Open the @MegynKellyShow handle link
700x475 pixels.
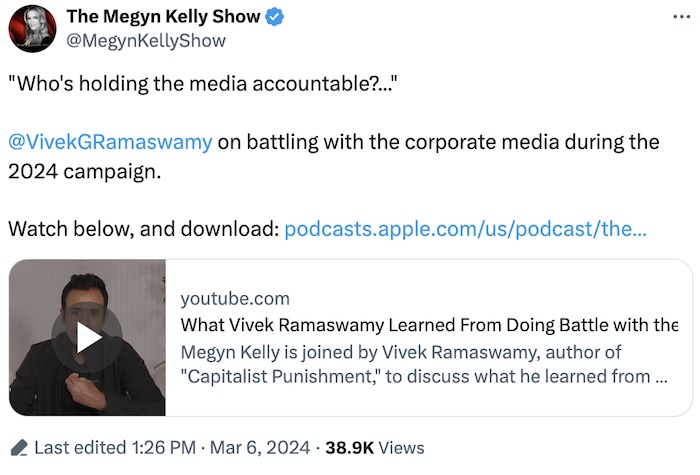146,41
